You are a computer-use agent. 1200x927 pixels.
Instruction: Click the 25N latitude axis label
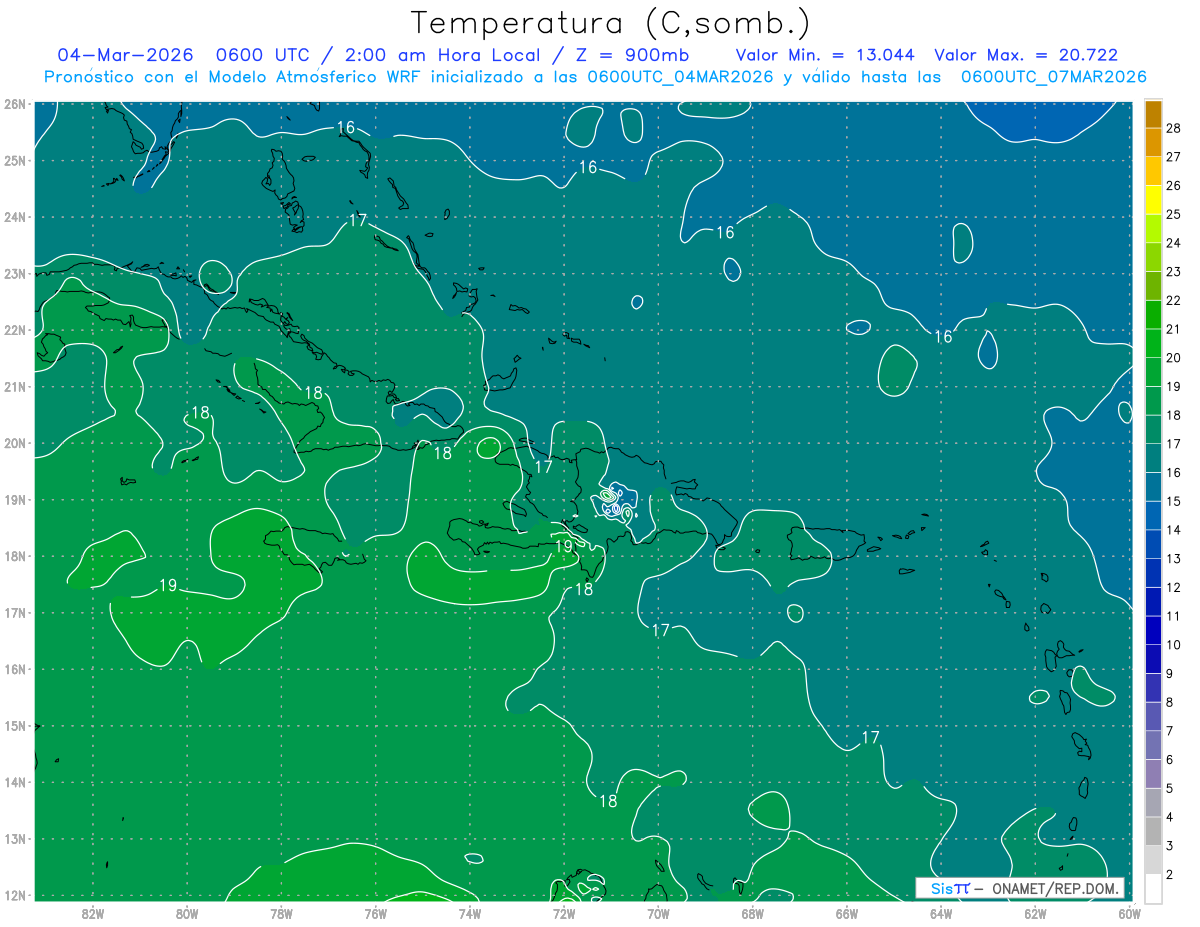[x=15, y=160]
